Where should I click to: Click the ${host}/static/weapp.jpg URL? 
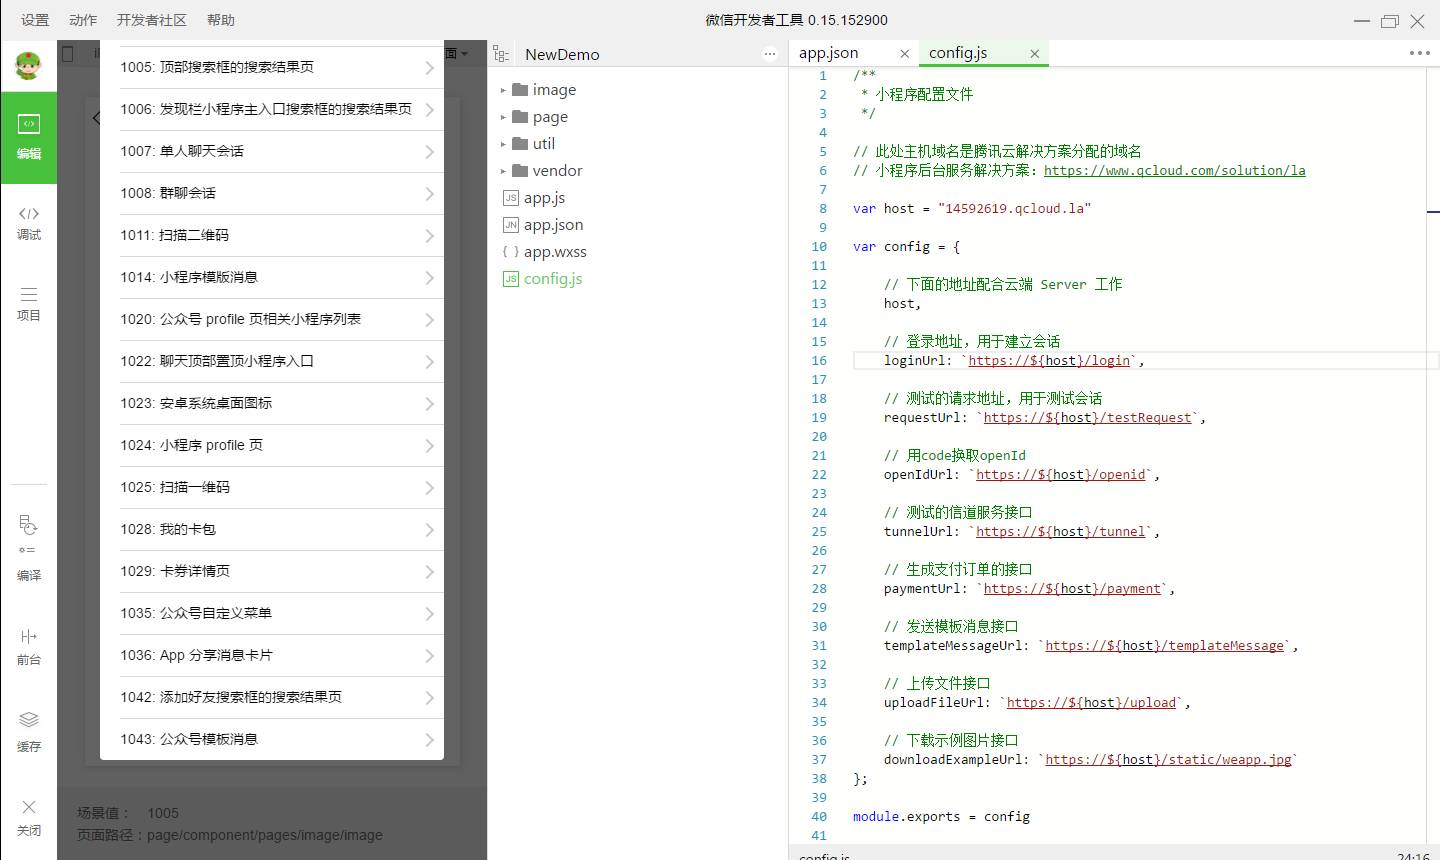click(1168, 760)
